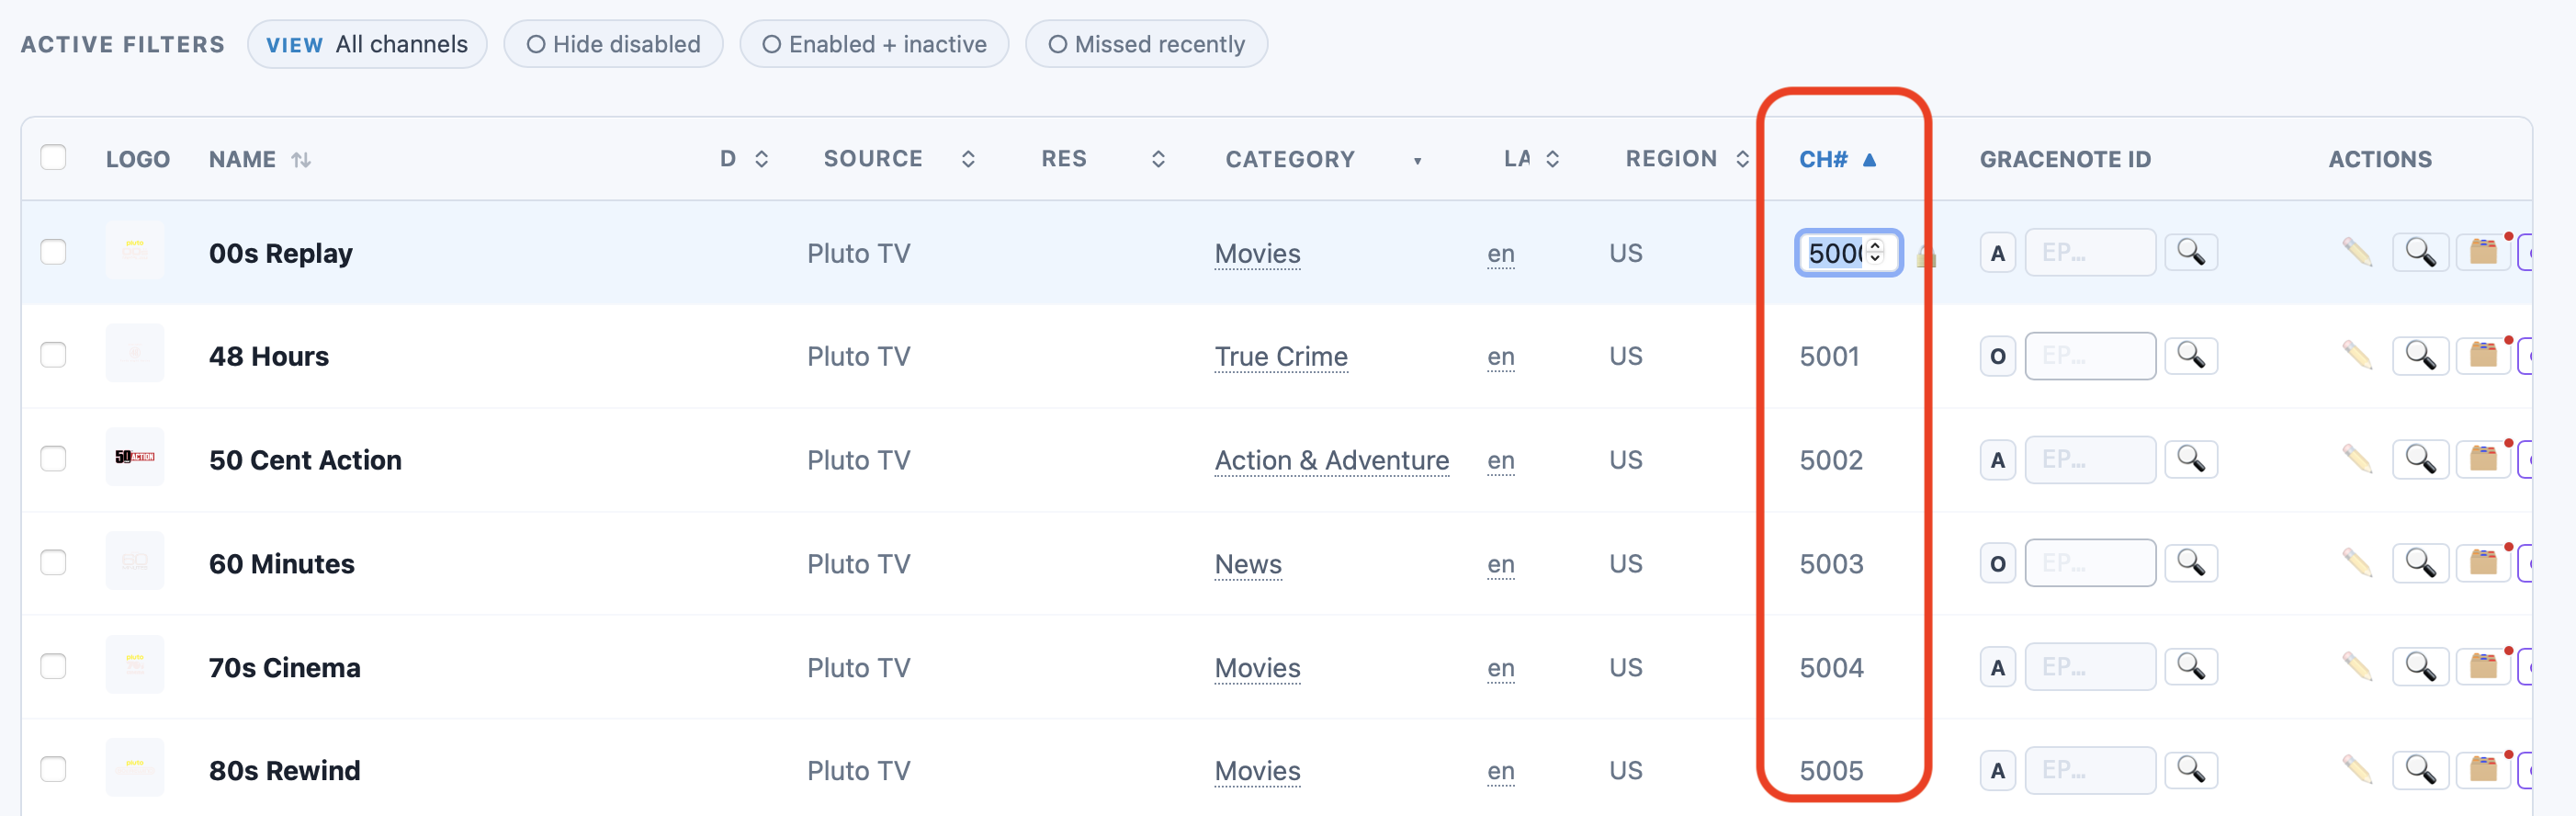Click the file box icon for 00s Replay
Image resolution: width=2576 pixels, height=816 pixels.
coord(2484,252)
